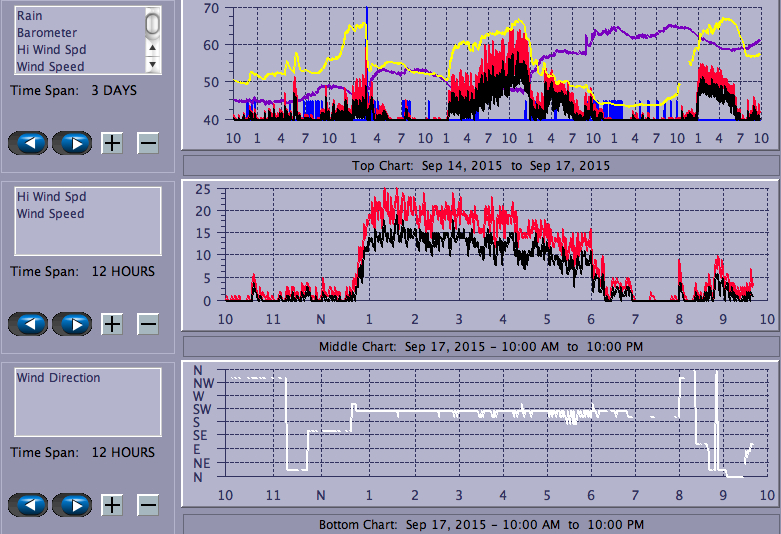Go back in time on the middle chart
Screen dimensions: 781x534
[x=27, y=324]
